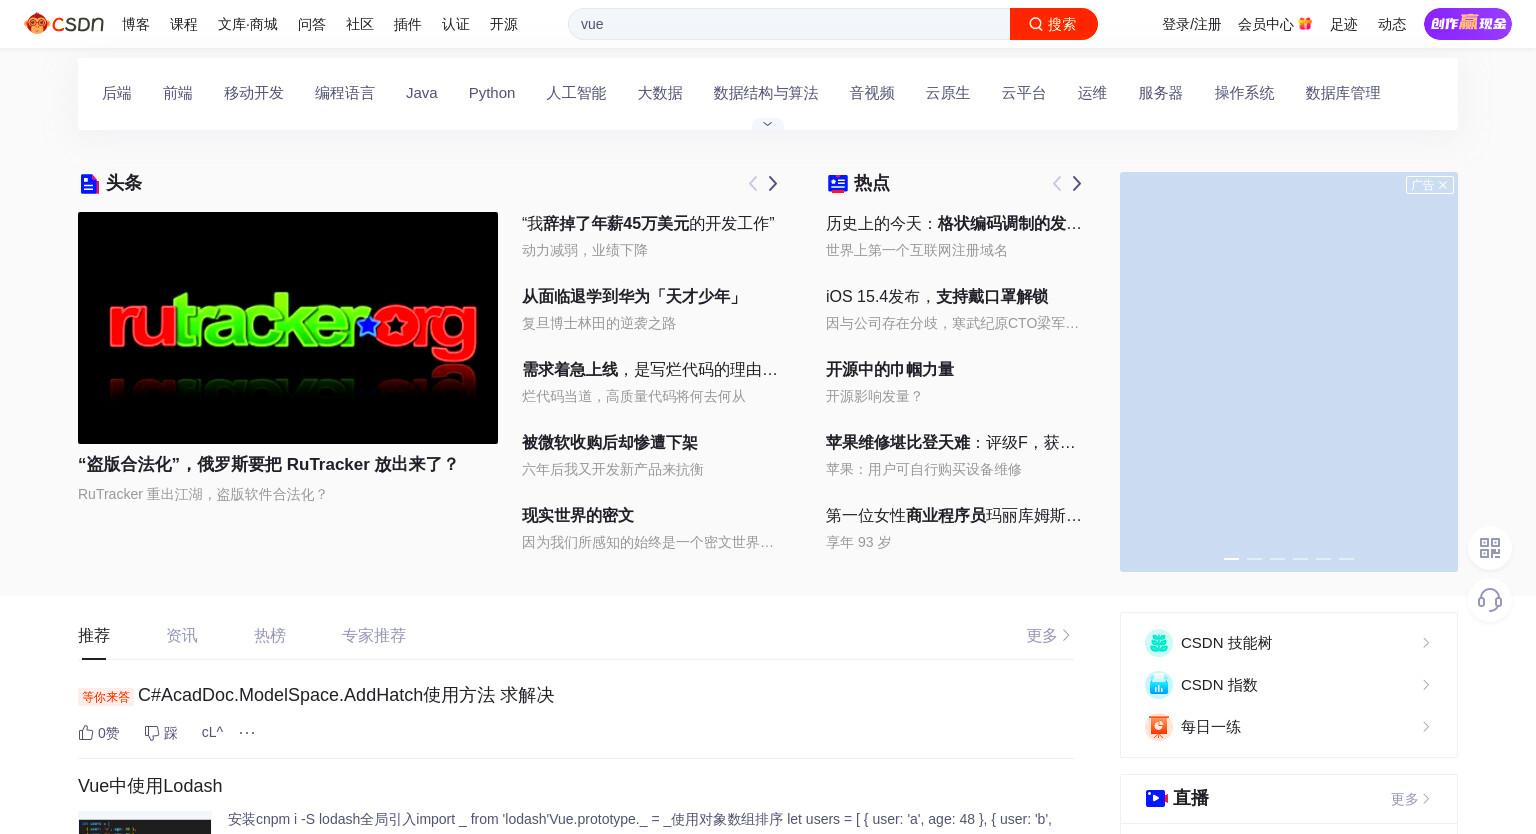This screenshot has width=1536, height=834.
Task: Click the 0赞 like thumbs-up icon
Action: click(86, 732)
